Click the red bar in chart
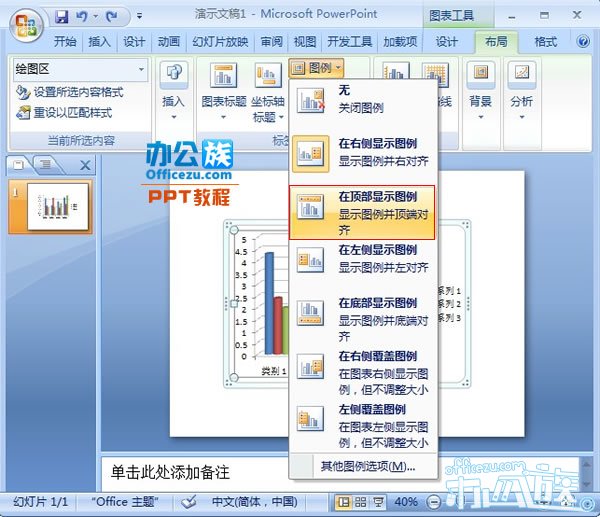The width and height of the screenshot is (600, 517). click(278, 325)
